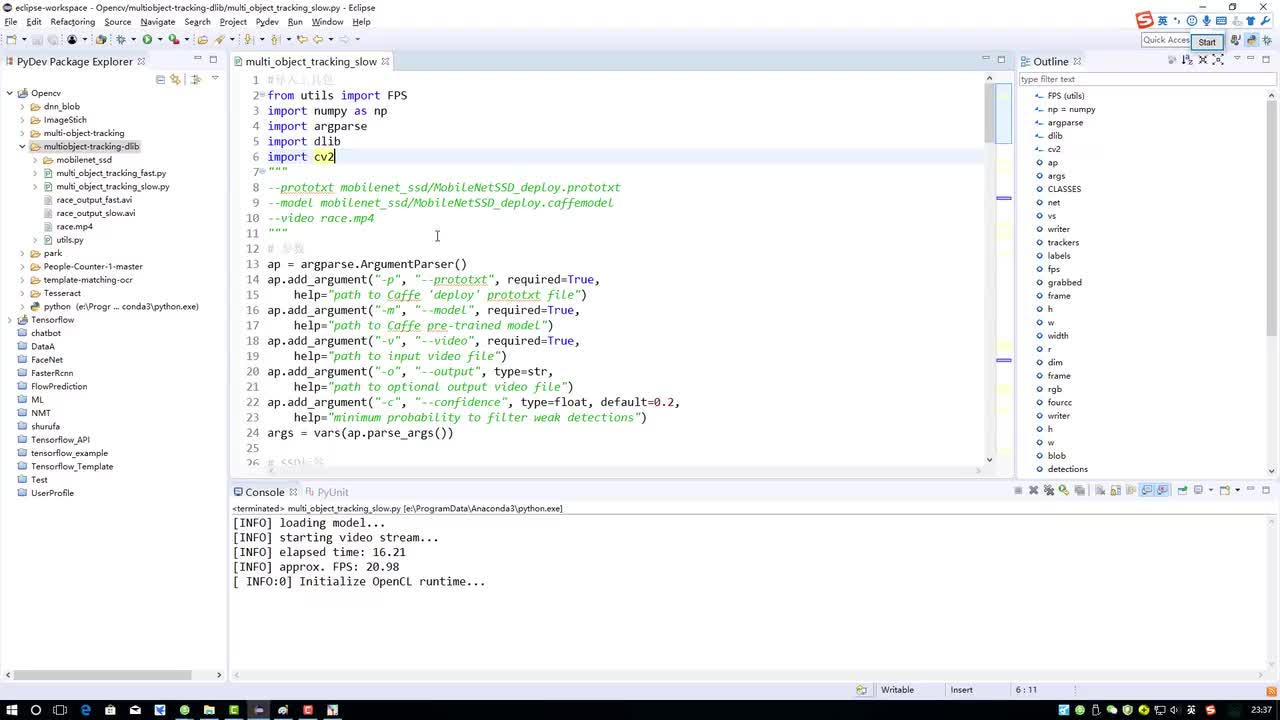Select CLASSES in the Outline
The image size is (1280, 720).
1064,189
